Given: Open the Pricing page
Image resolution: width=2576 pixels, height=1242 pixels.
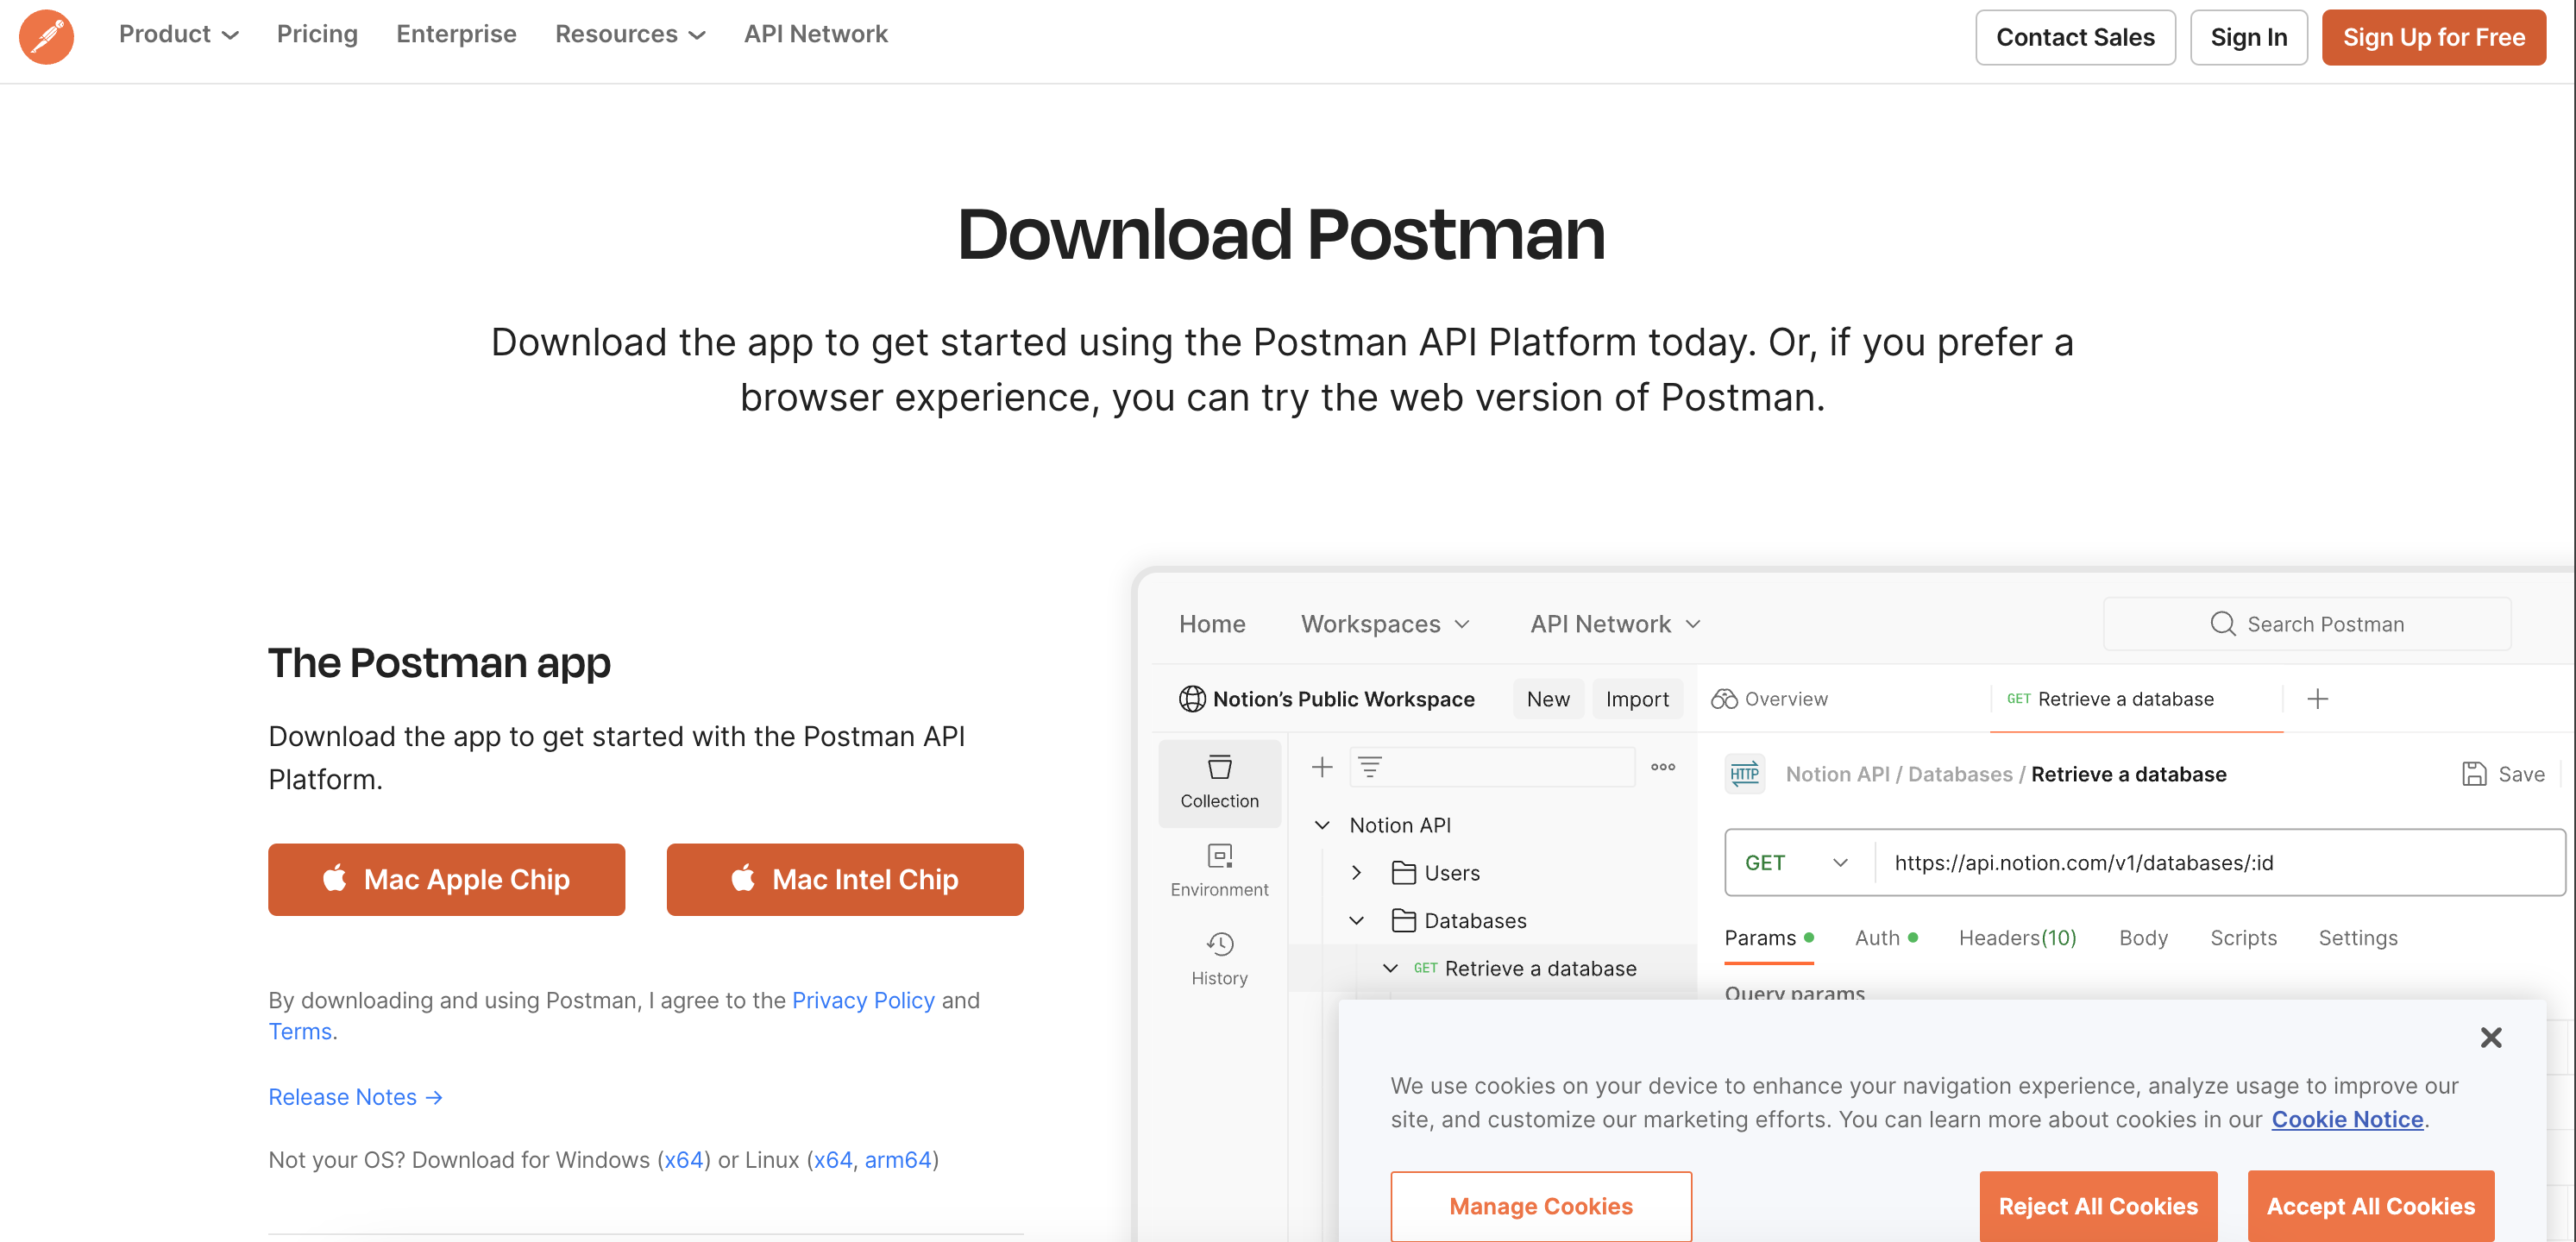Looking at the screenshot, I should coord(317,34).
